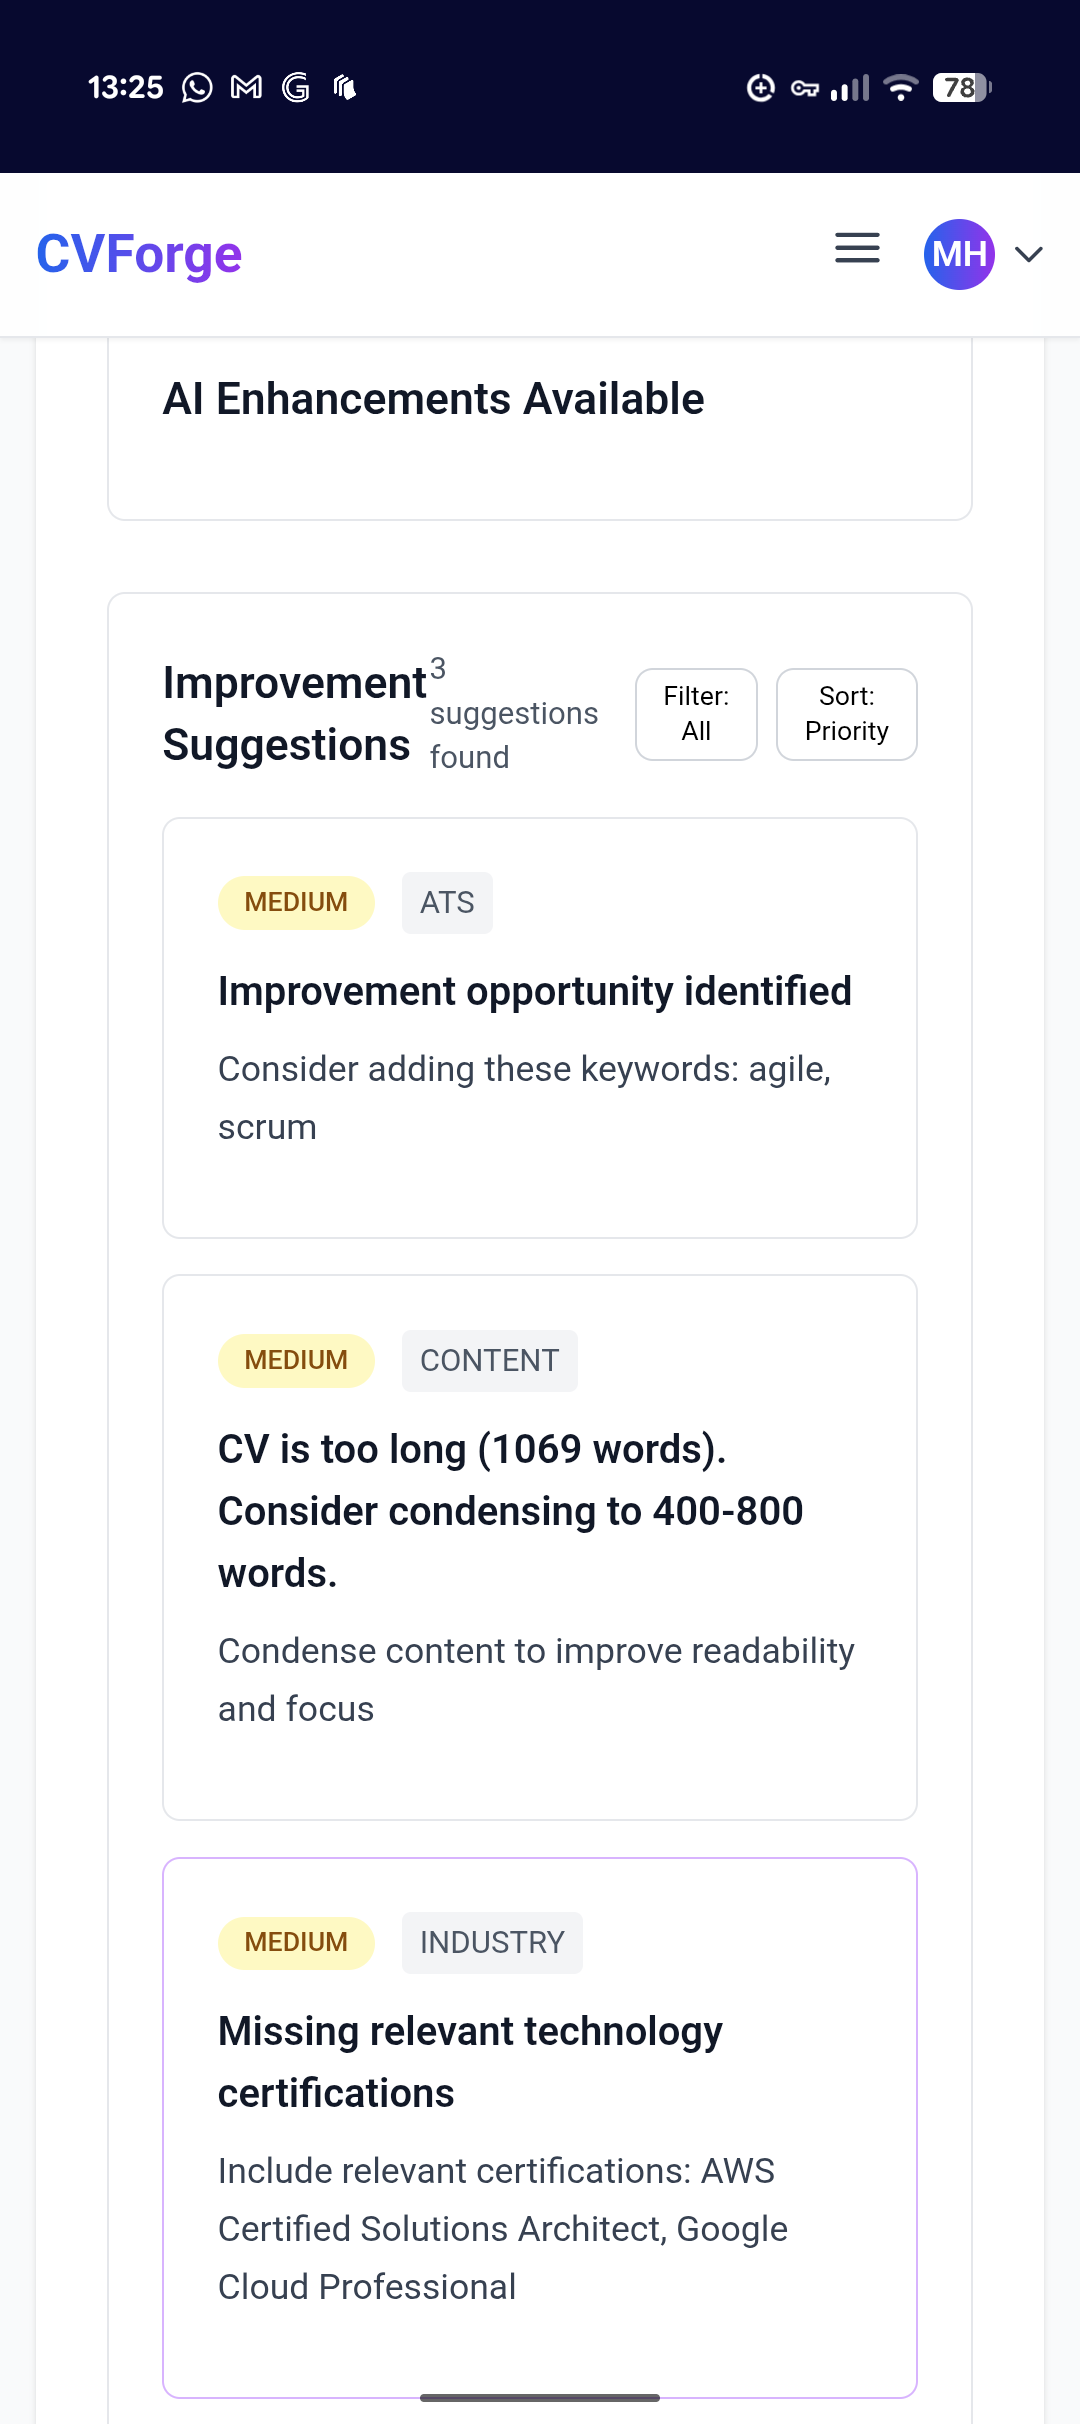Tap the Google notification icon

point(296,88)
